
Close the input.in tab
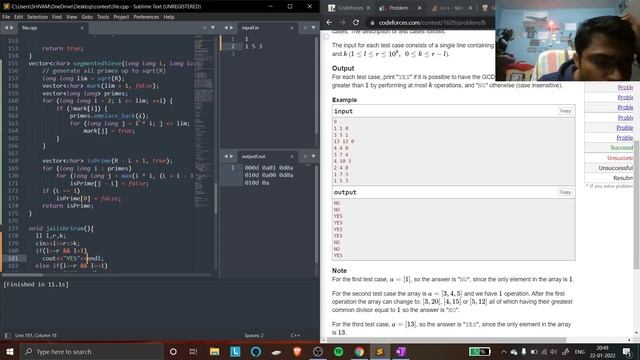[291, 28]
